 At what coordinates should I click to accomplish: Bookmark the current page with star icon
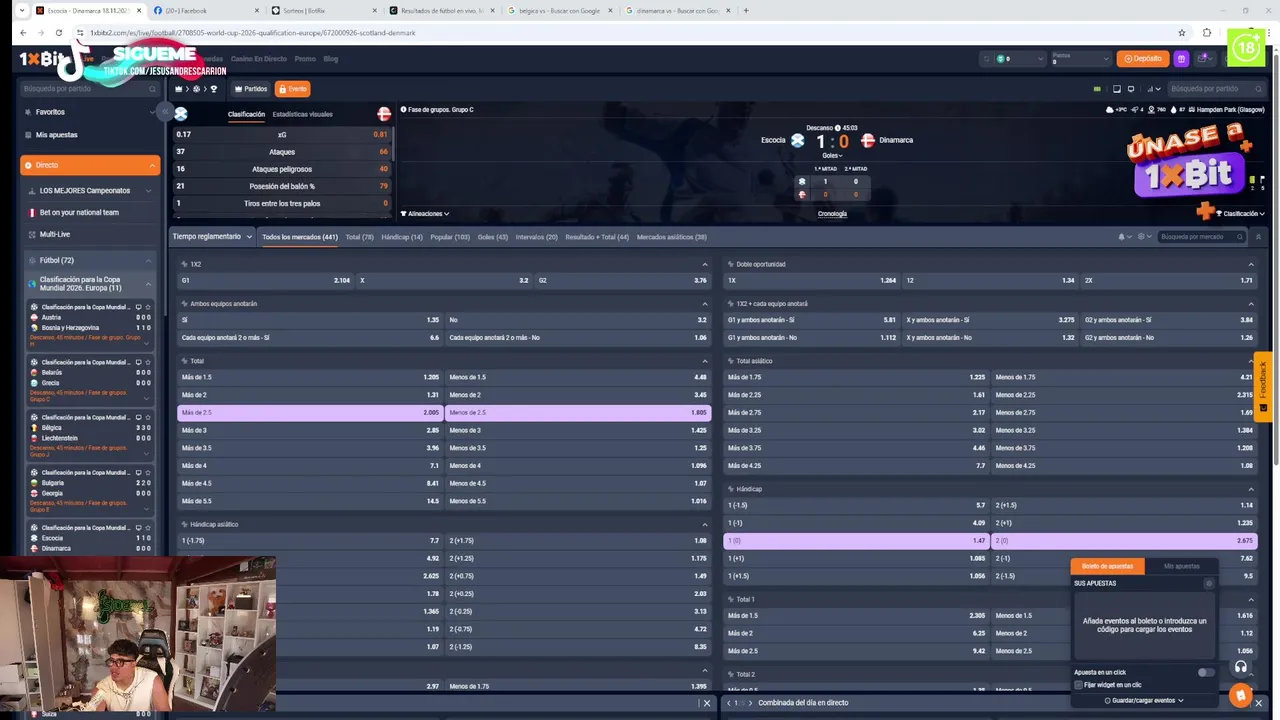[1182, 33]
